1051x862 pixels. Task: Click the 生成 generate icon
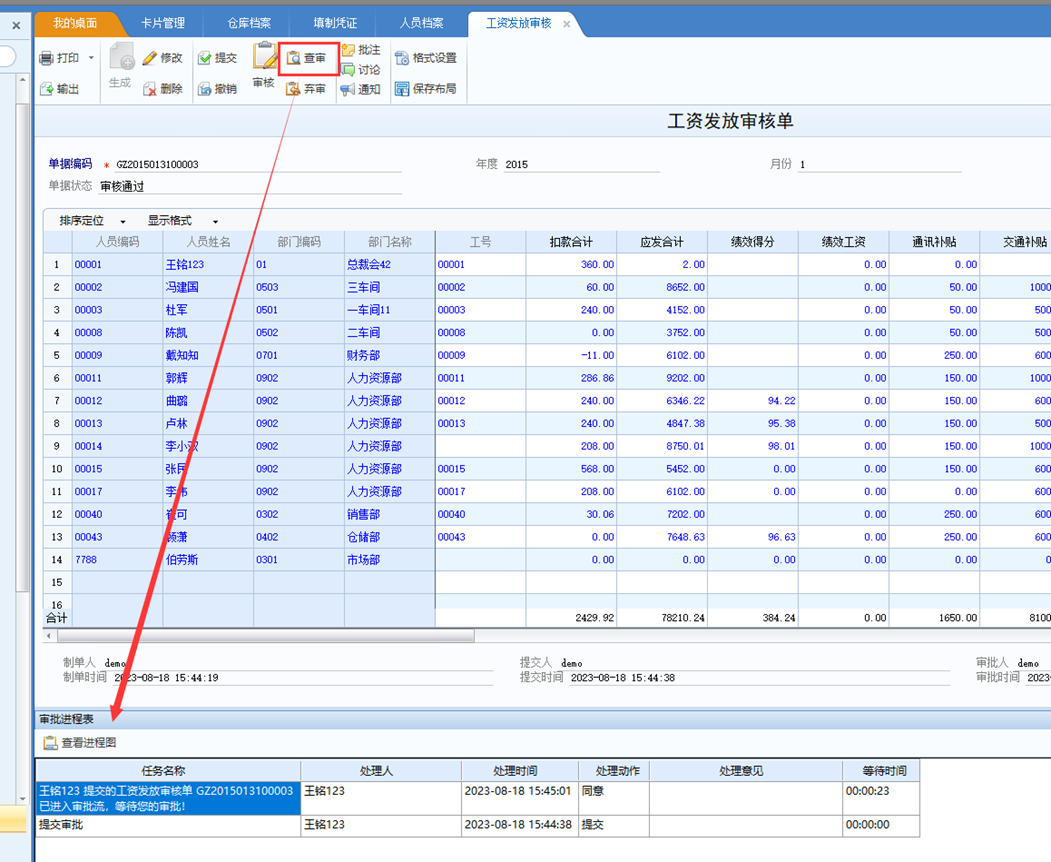121,56
